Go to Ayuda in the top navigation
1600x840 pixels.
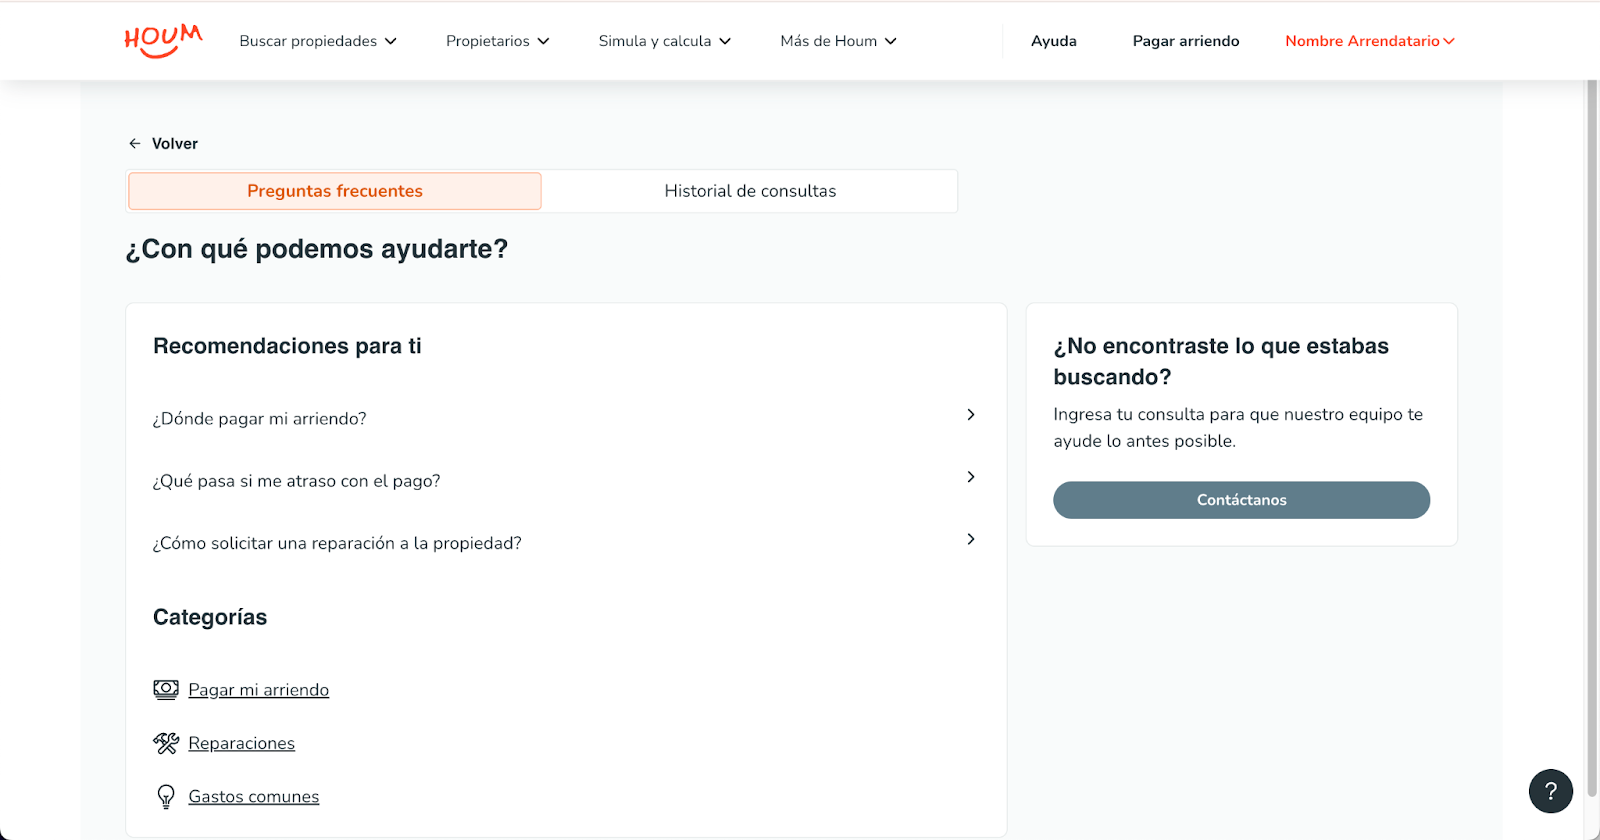tap(1054, 41)
